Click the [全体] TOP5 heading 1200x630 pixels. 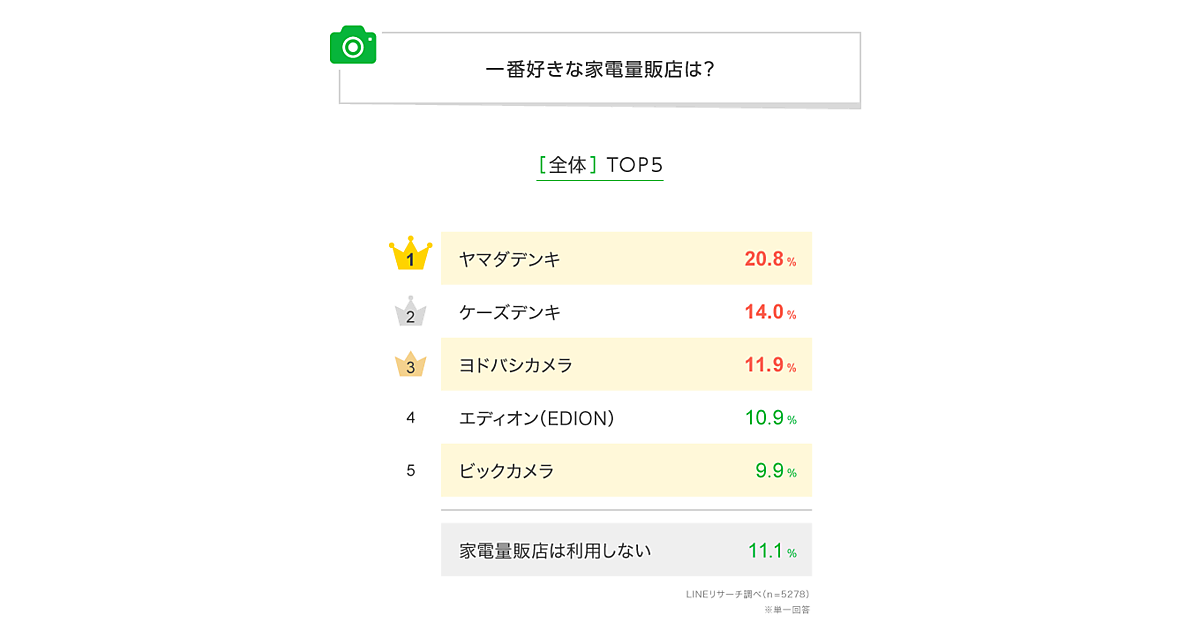pyautogui.click(x=600, y=165)
